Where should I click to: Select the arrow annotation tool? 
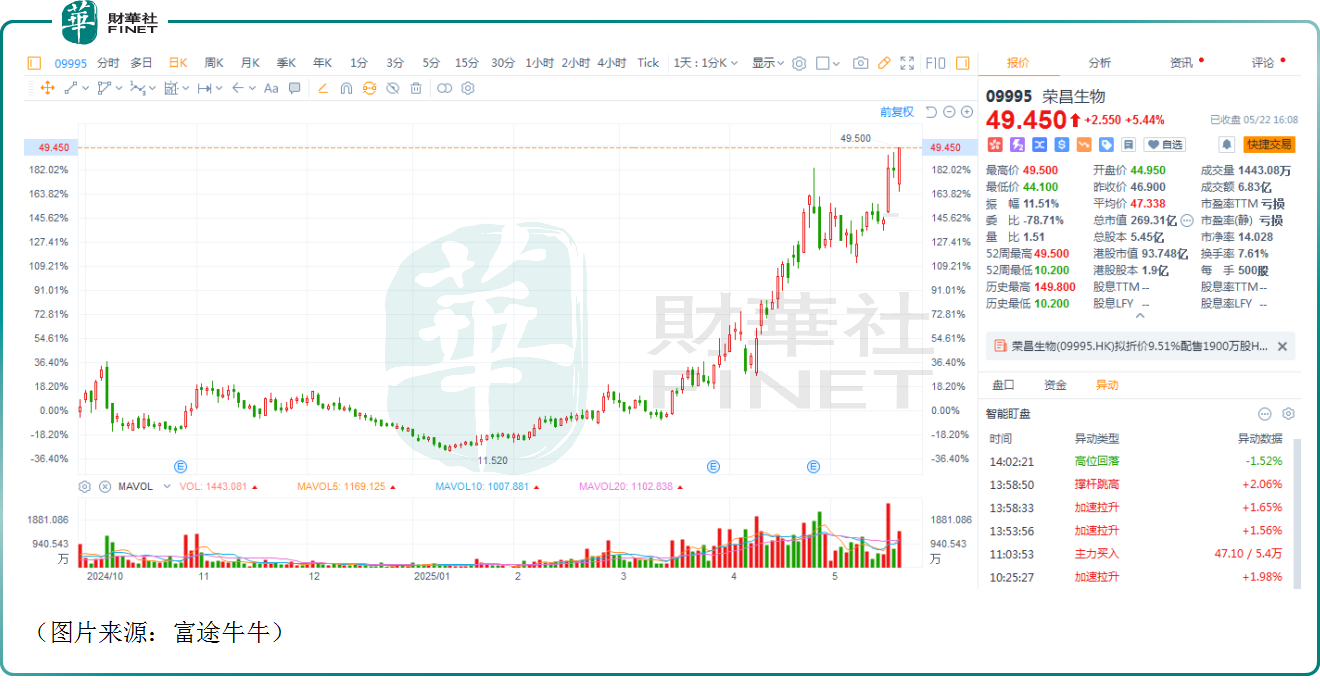[237, 88]
